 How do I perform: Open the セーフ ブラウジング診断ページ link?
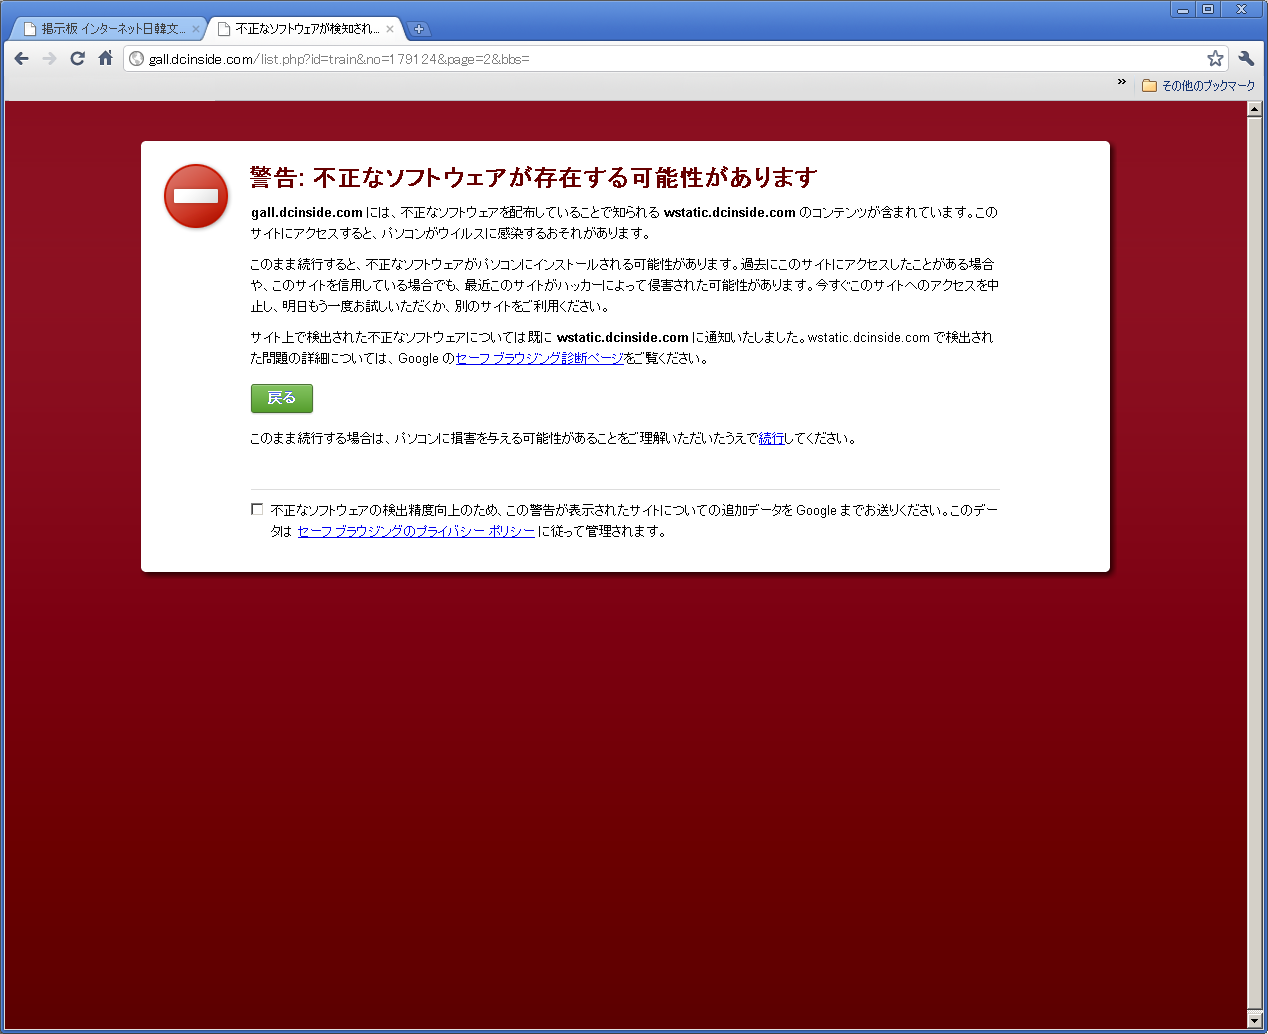click(540, 358)
